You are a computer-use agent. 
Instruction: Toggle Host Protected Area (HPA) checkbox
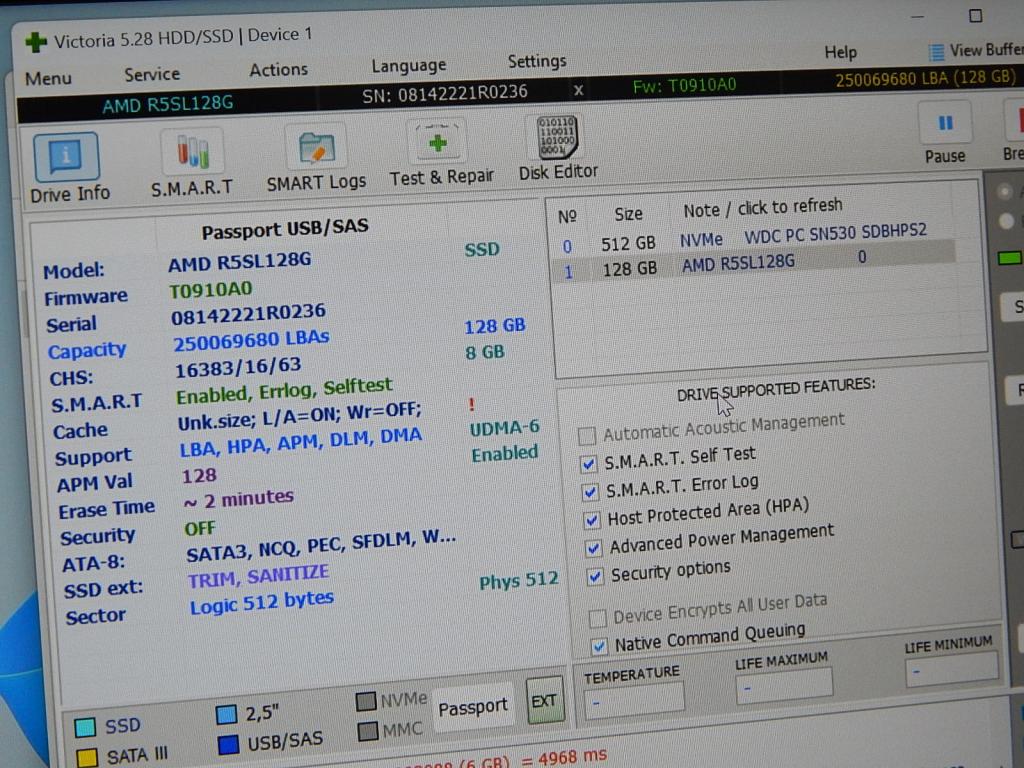pyautogui.click(x=591, y=520)
